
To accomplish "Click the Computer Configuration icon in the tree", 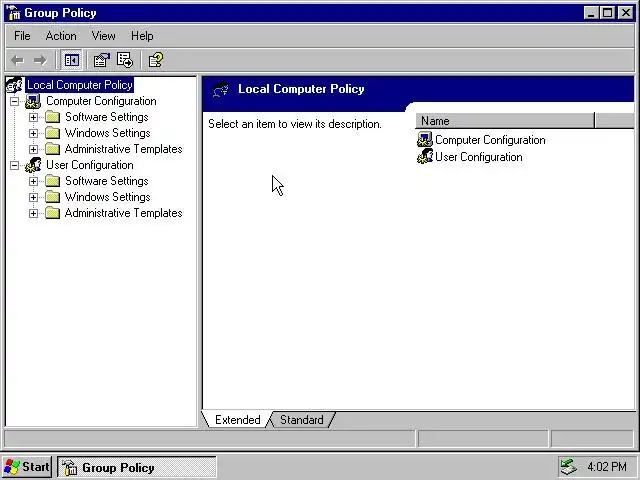I will [x=33, y=101].
